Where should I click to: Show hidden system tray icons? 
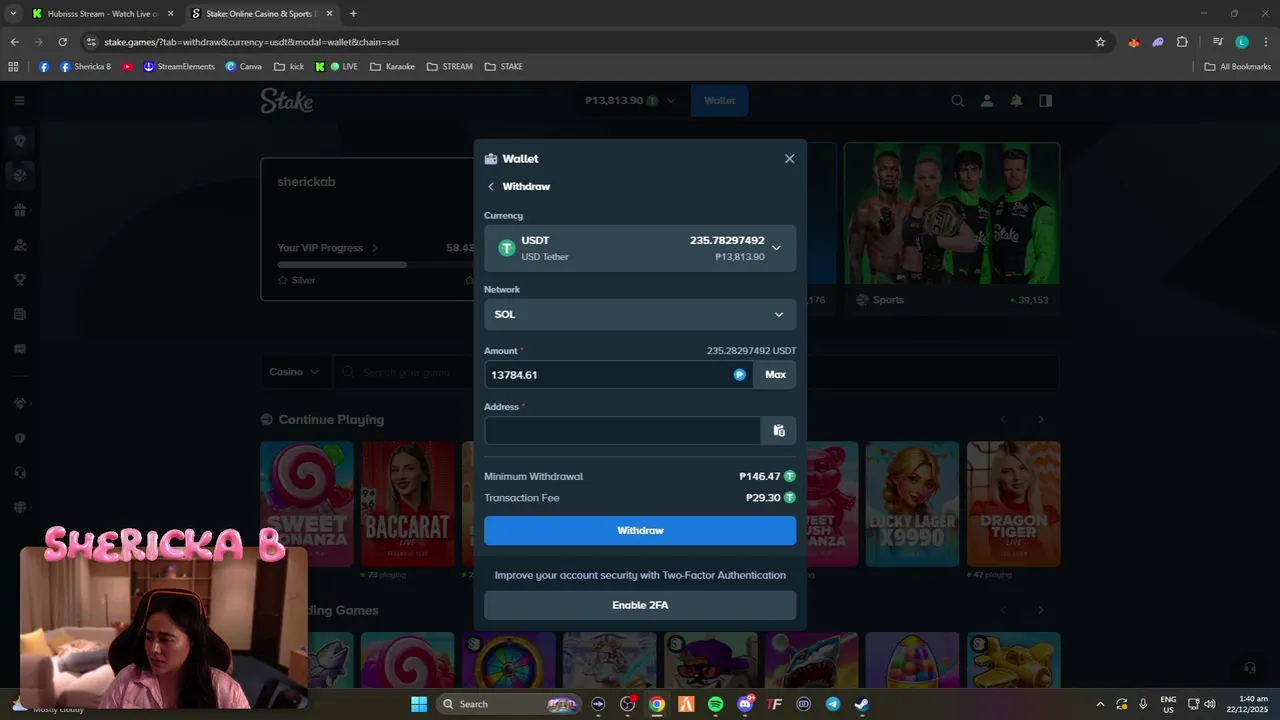(1100, 704)
